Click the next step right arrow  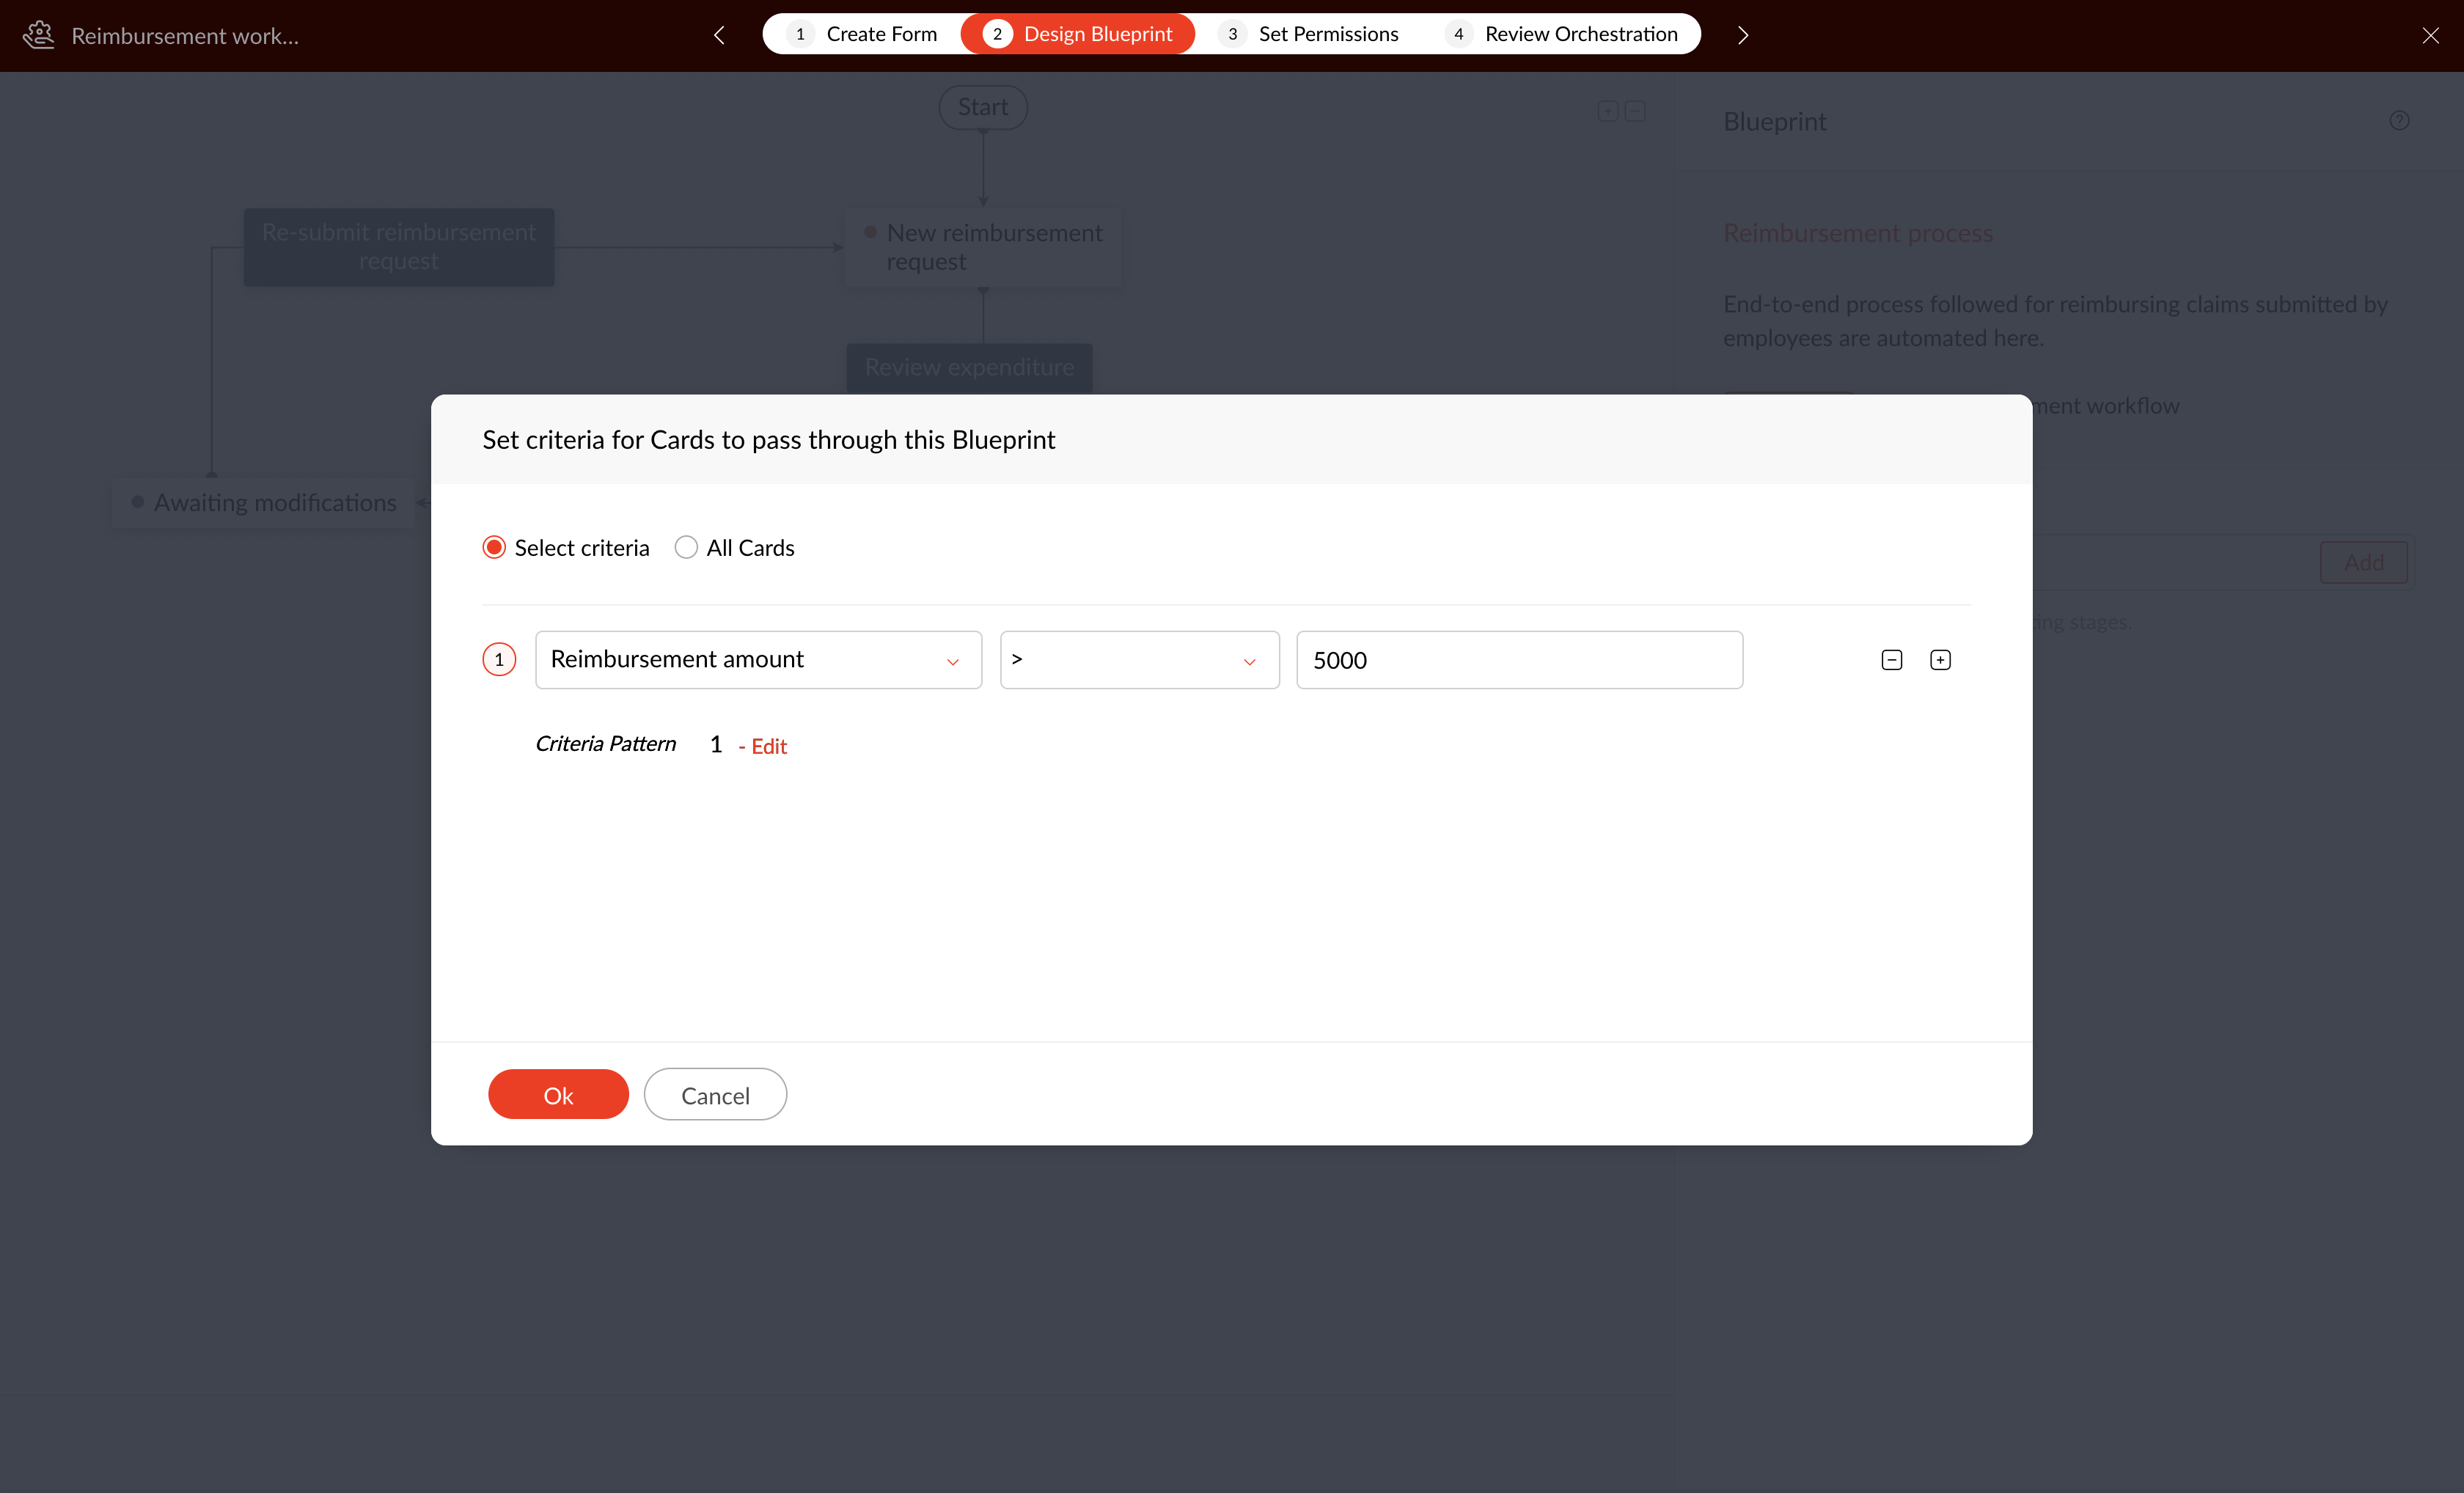click(1743, 35)
